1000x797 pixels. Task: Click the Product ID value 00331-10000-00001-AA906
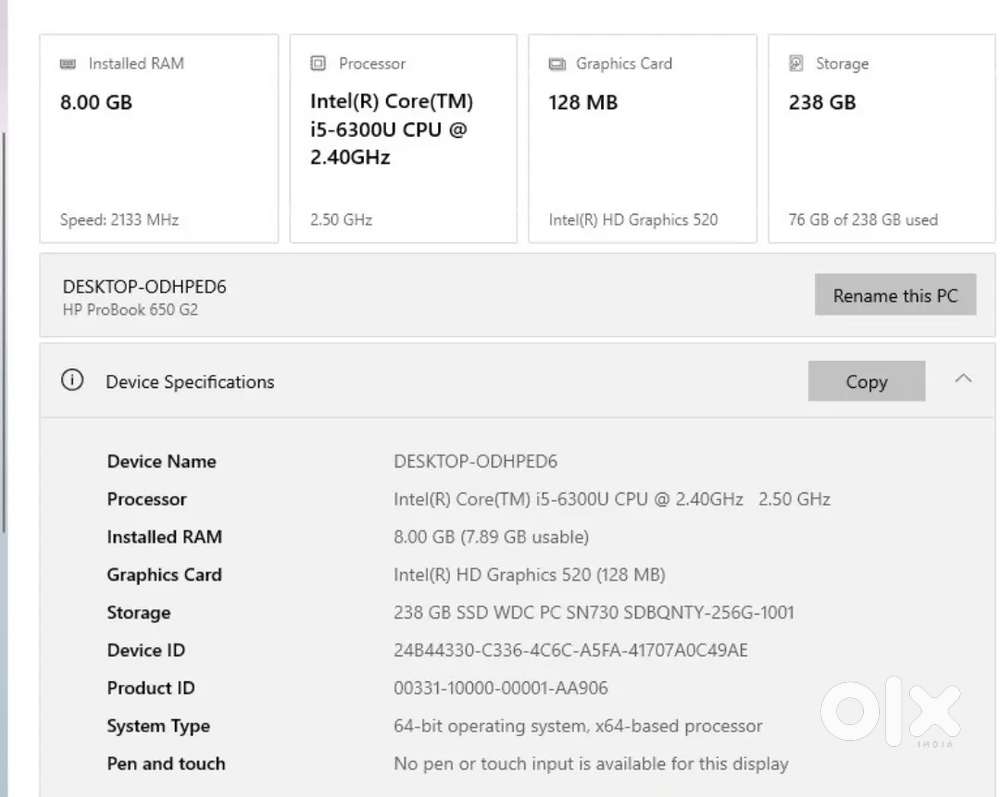[x=500, y=688]
